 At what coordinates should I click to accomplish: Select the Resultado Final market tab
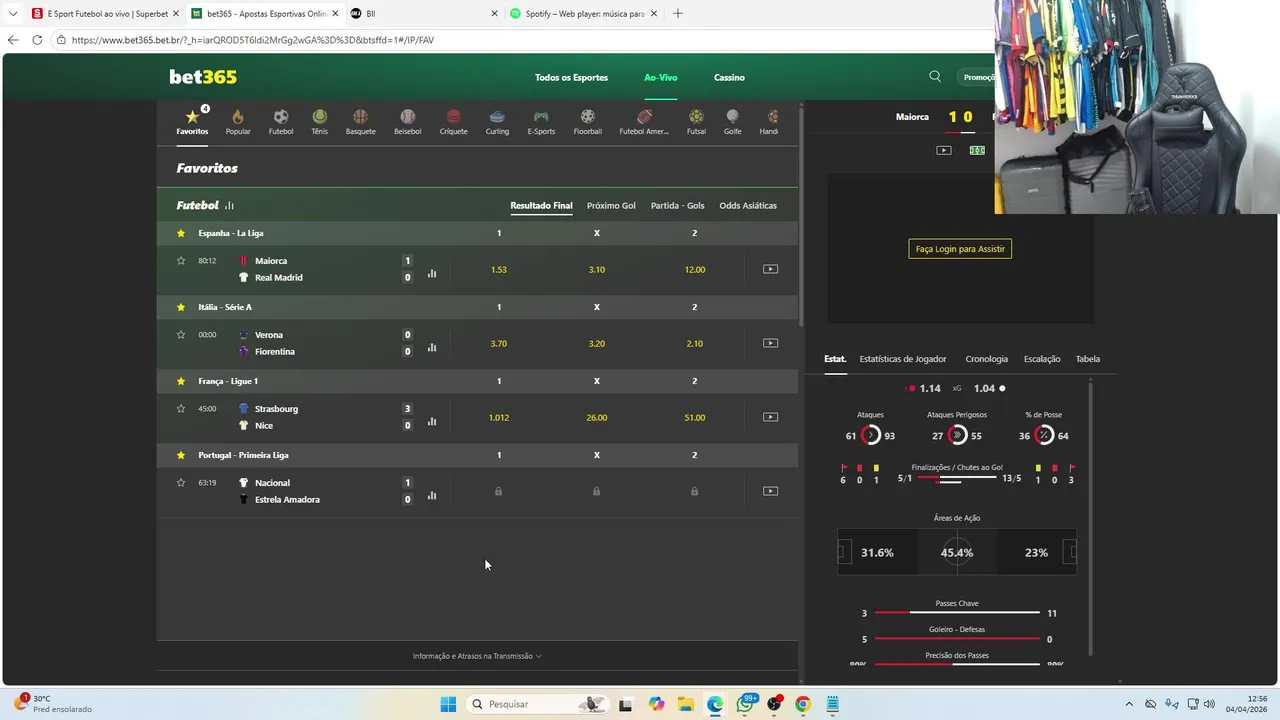541,205
